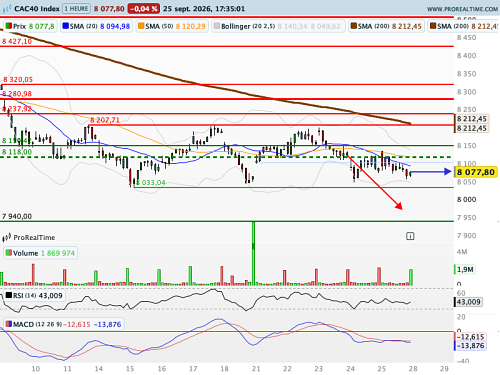Click the -0,04 % change badge

143,9
